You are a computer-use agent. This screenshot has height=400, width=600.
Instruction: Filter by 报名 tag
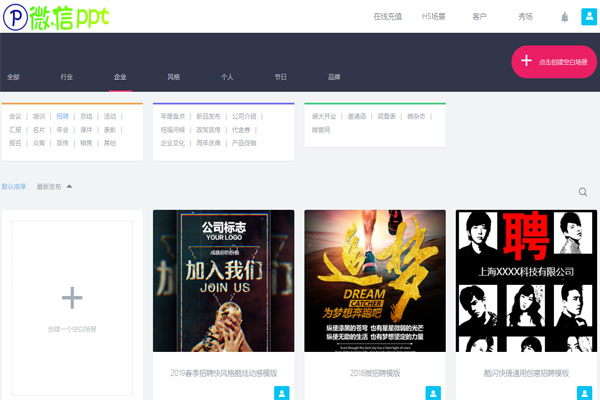click(15, 143)
